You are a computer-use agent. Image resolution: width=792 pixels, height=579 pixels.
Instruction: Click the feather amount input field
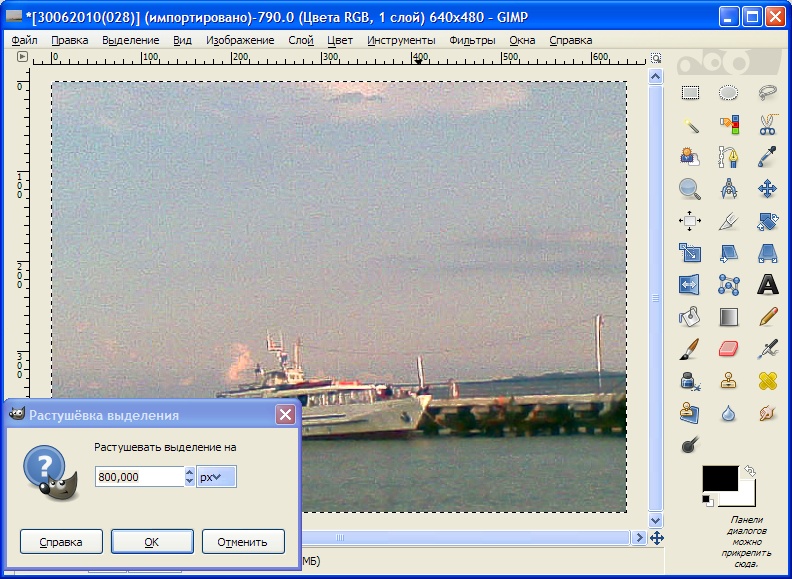(x=139, y=477)
